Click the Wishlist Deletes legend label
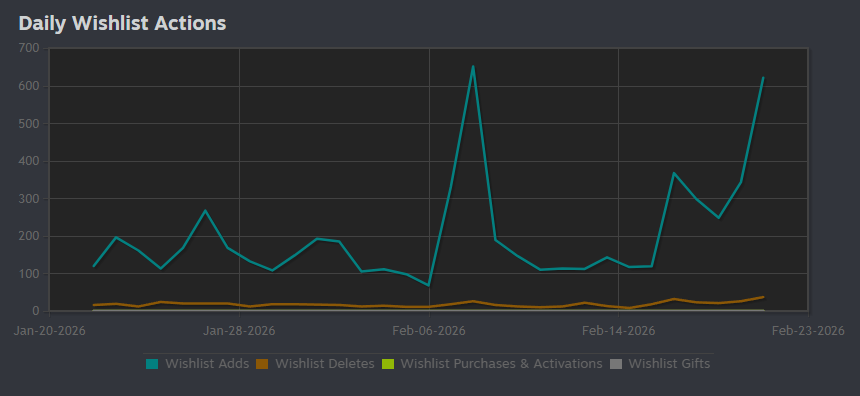This screenshot has width=860, height=396. (x=325, y=364)
